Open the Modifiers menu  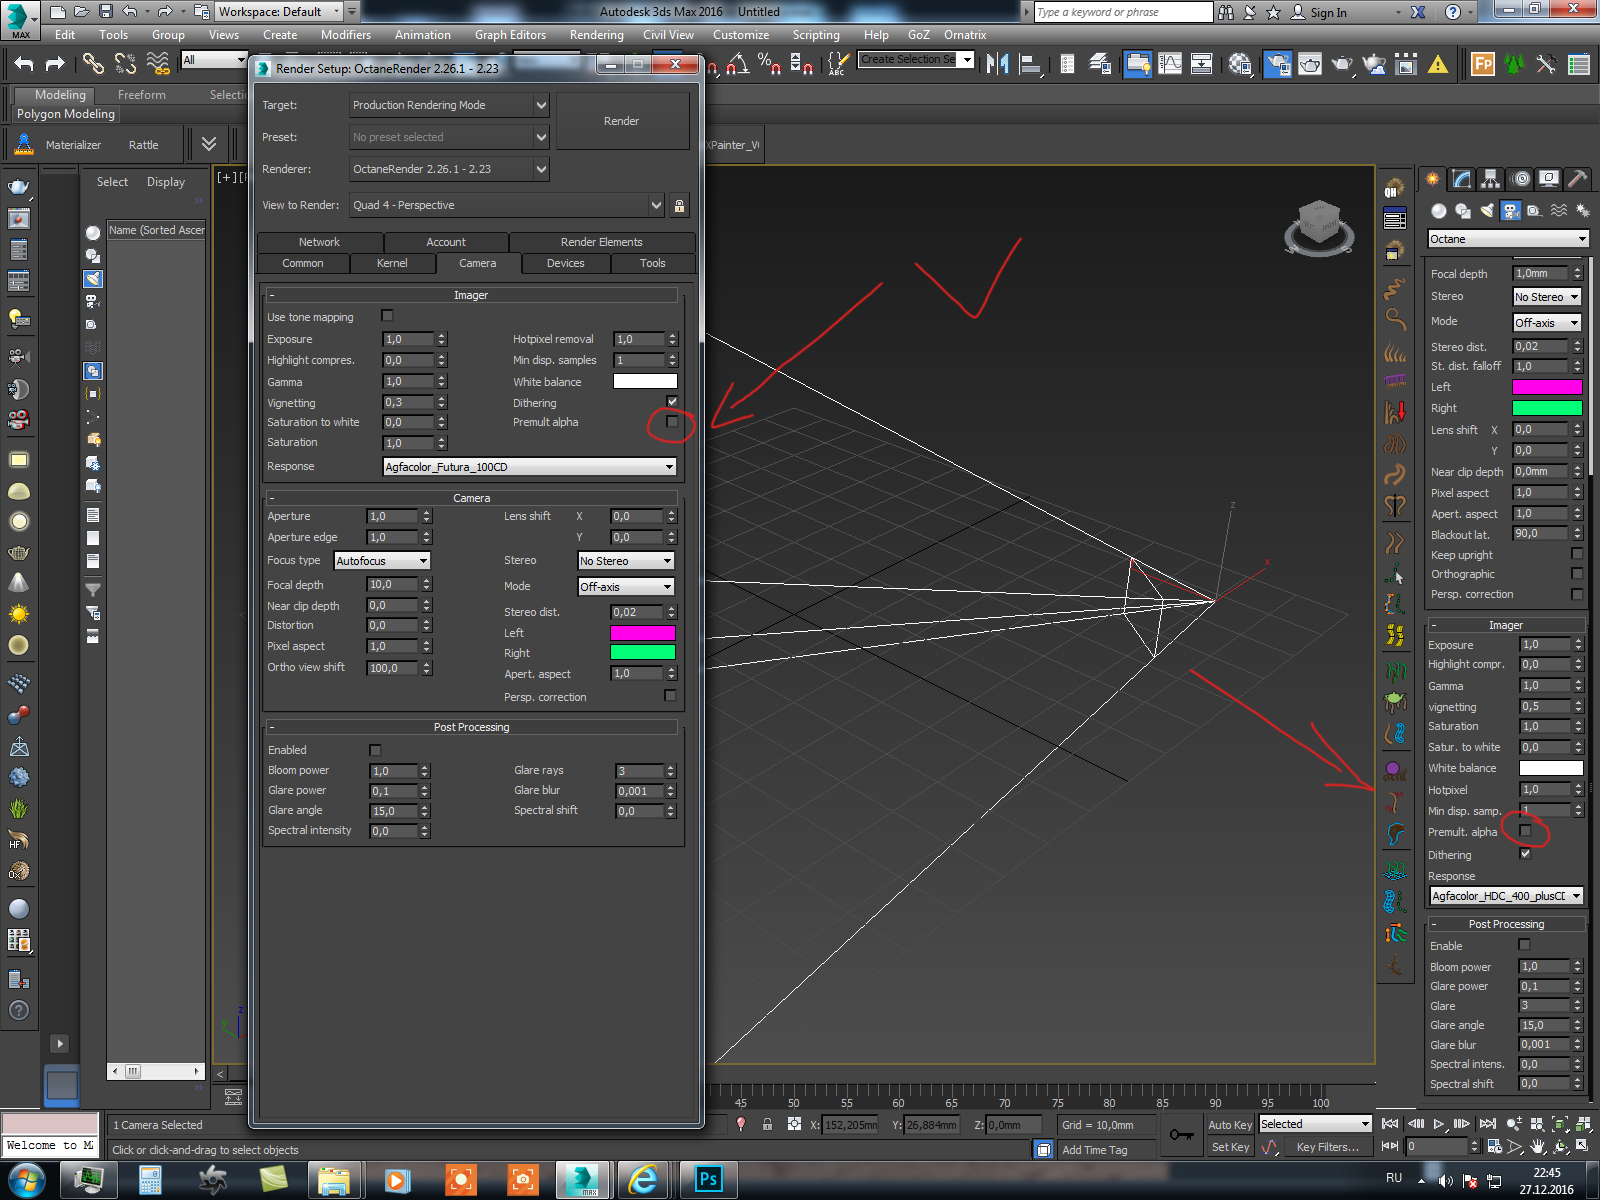pyautogui.click(x=345, y=35)
